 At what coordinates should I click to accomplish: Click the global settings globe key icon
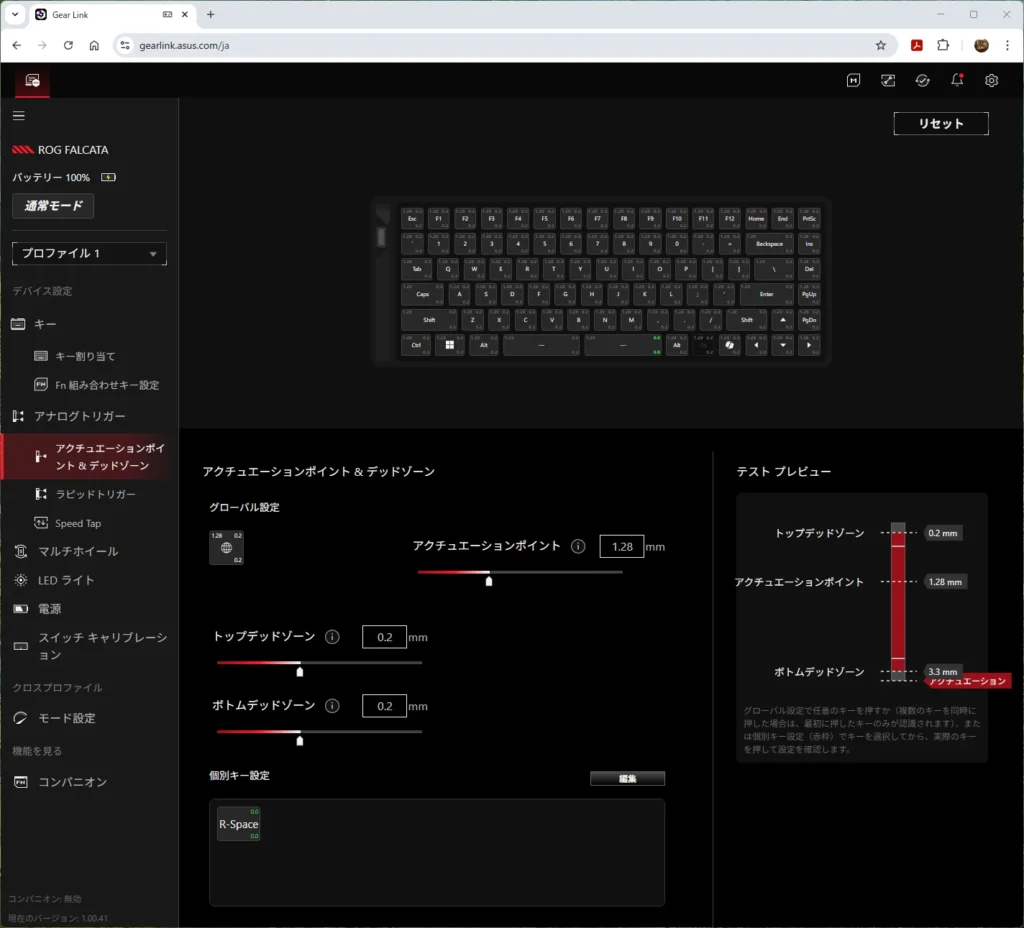click(226, 548)
